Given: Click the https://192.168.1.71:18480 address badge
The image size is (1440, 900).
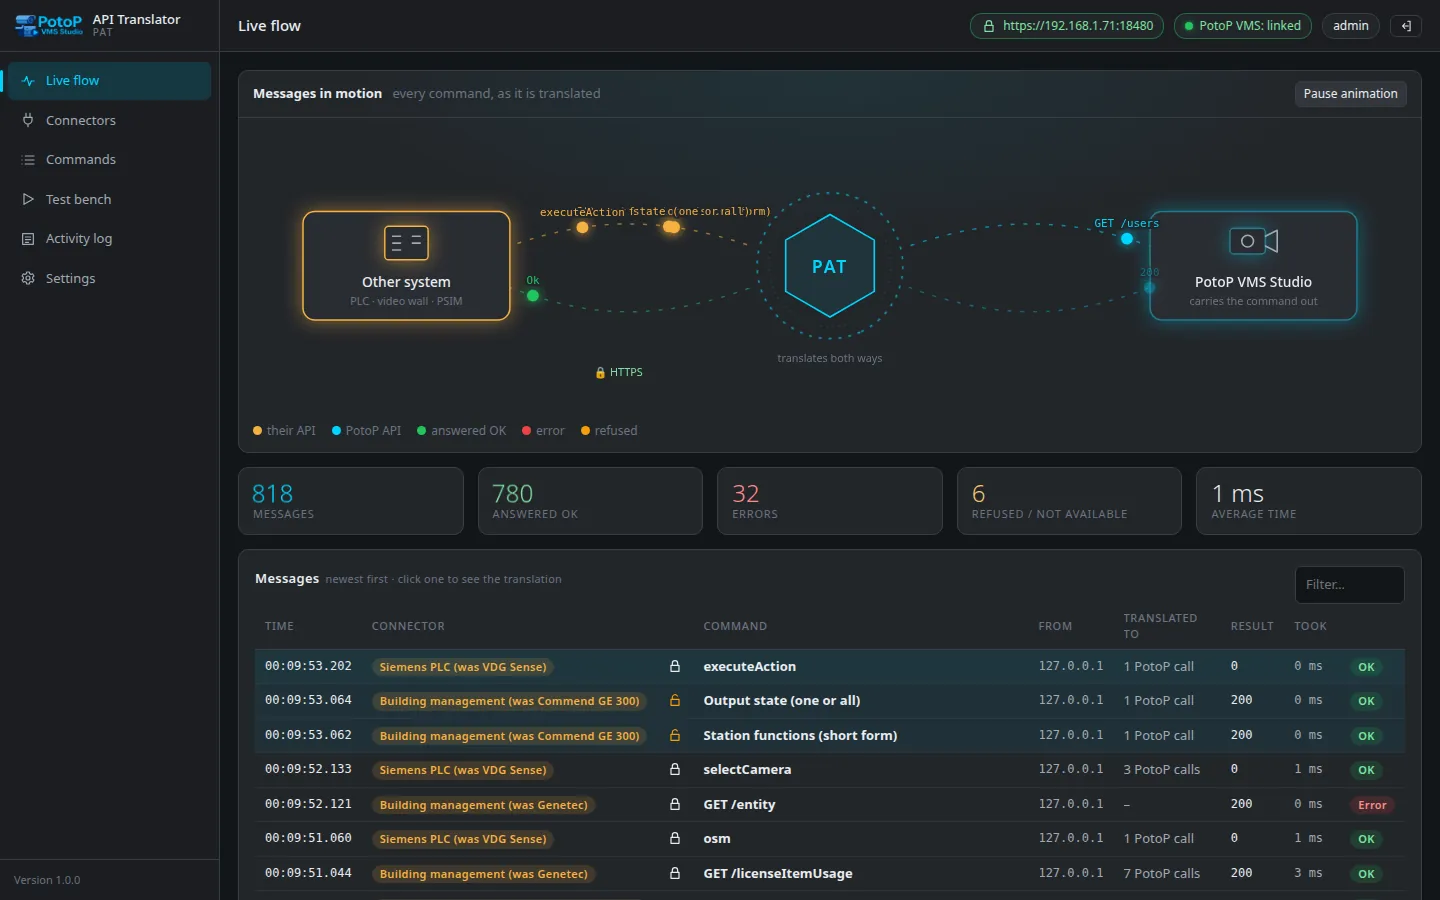Looking at the screenshot, I should (1067, 26).
